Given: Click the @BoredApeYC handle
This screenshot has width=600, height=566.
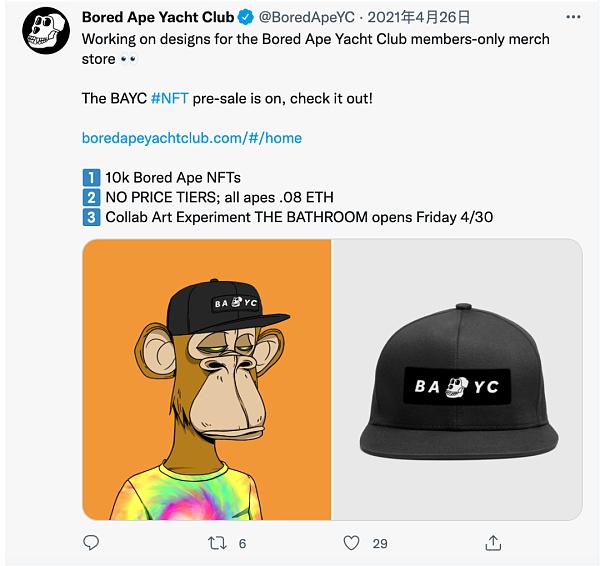Looking at the screenshot, I should point(307,17).
